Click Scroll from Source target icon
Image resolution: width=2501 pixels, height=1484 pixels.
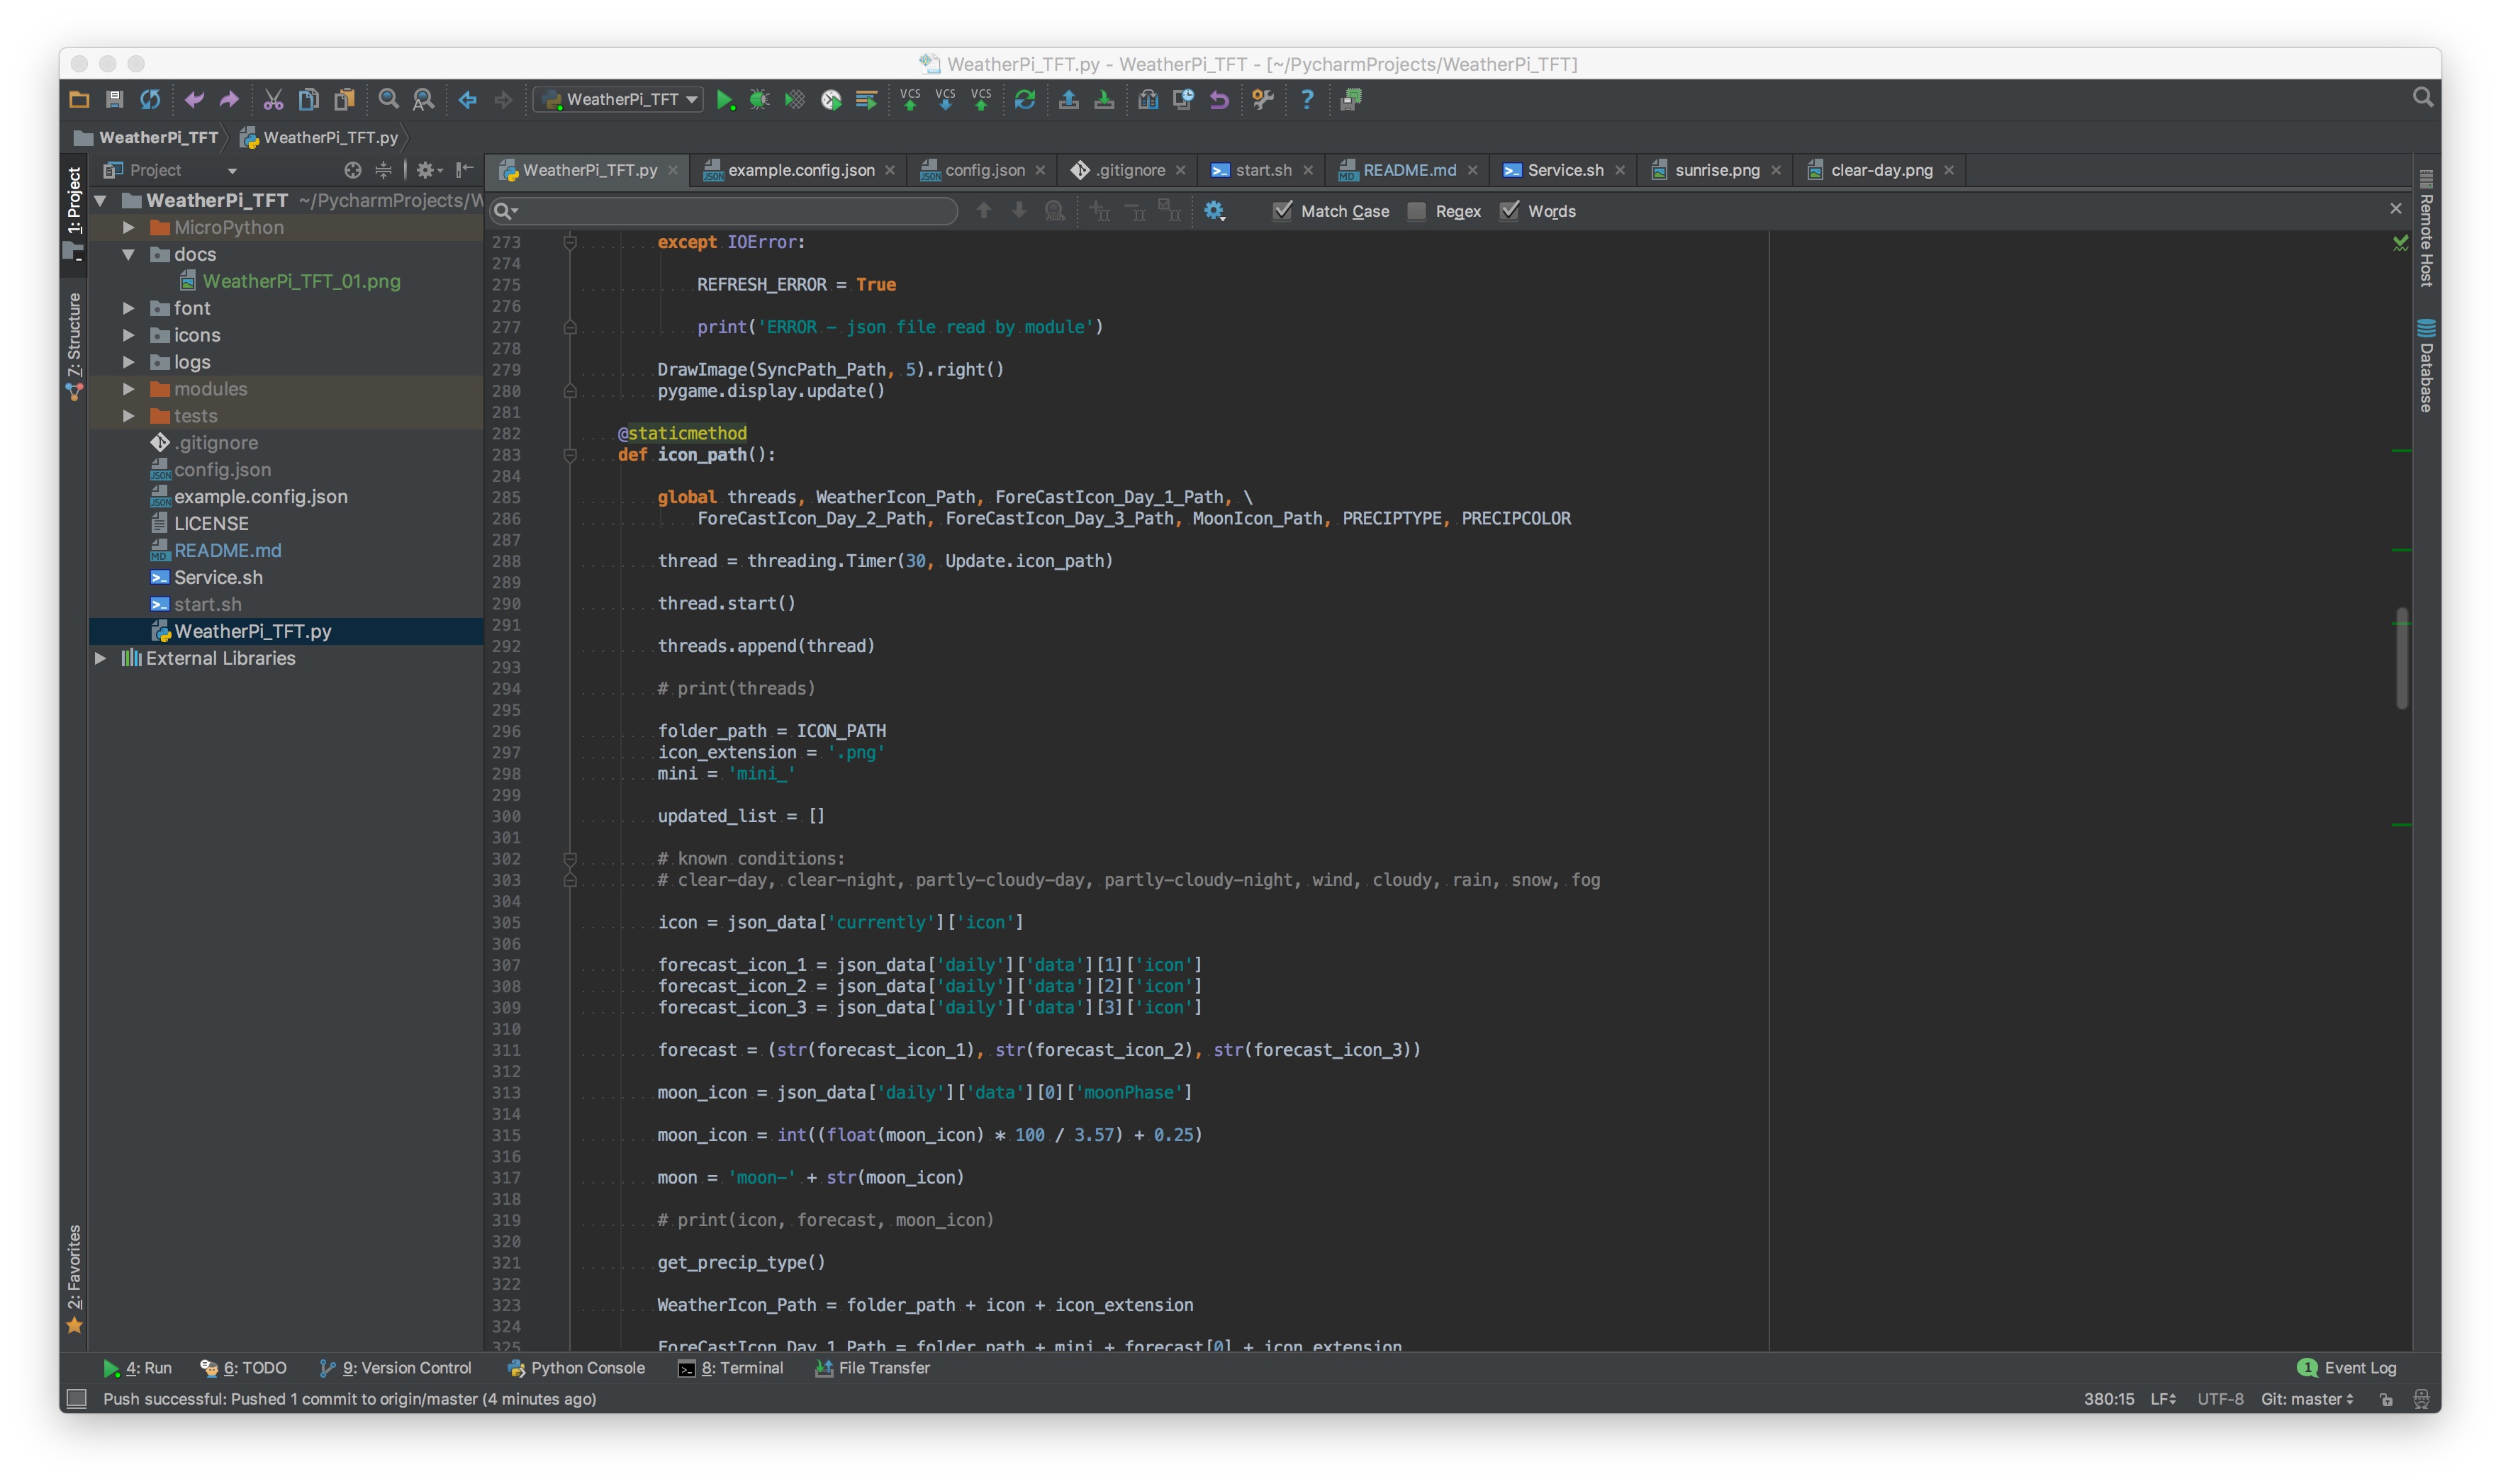pyautogui.click(x=352, y=170)
